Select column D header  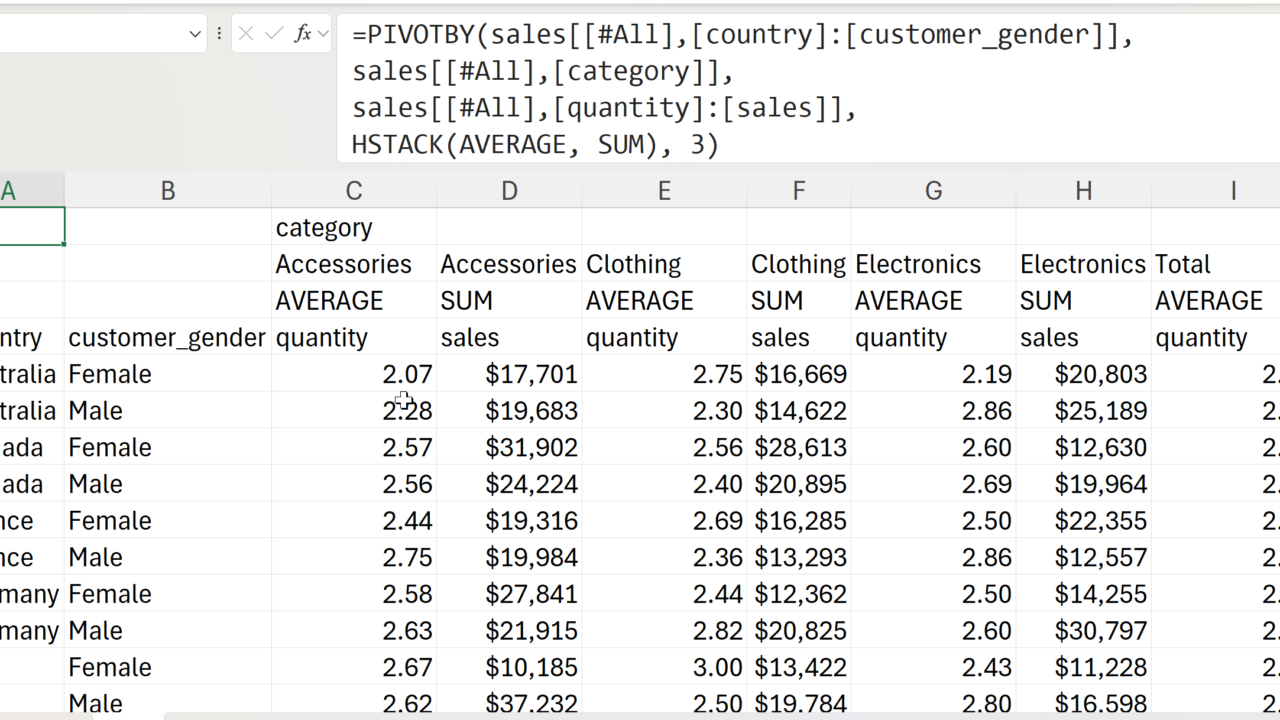tap(509, 191)
